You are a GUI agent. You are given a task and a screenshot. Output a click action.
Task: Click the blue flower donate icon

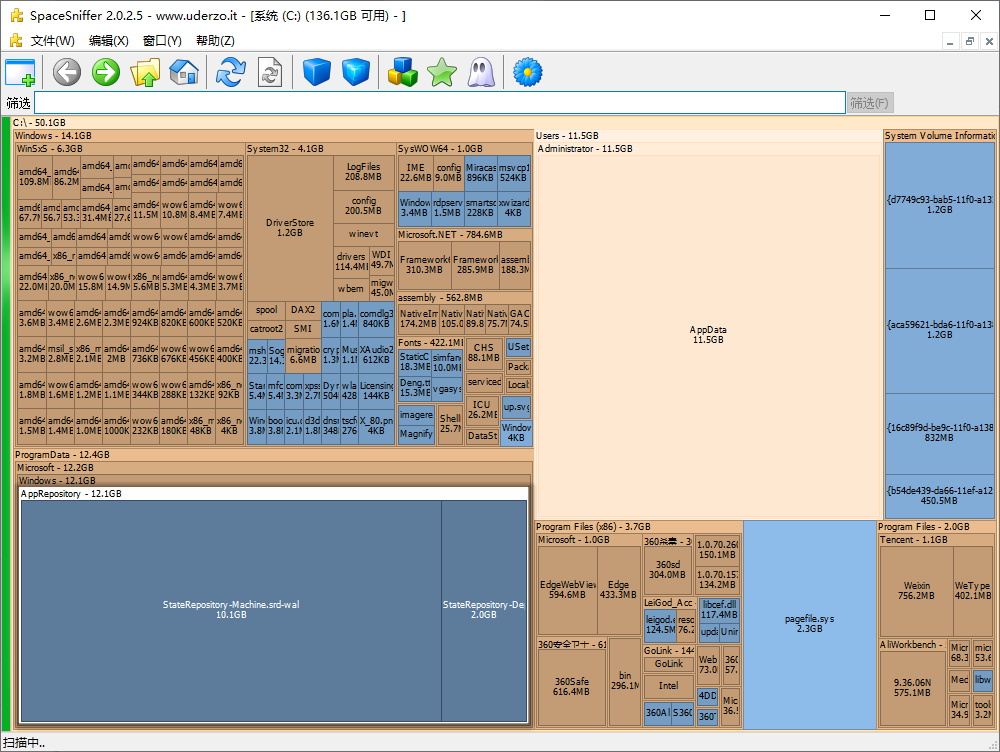point(527,72)
